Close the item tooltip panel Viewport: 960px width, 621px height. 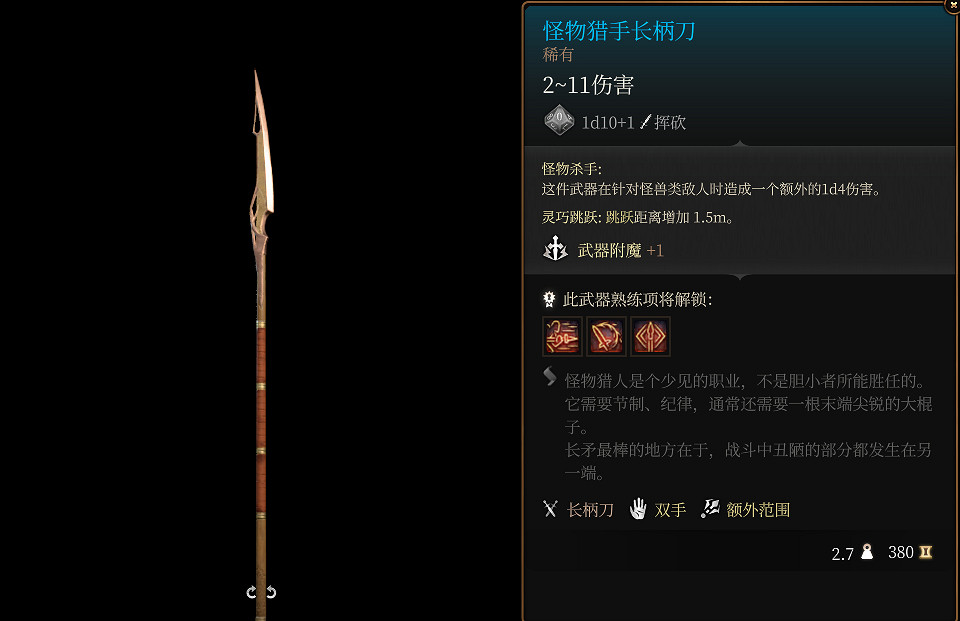(x=954, y=4)
